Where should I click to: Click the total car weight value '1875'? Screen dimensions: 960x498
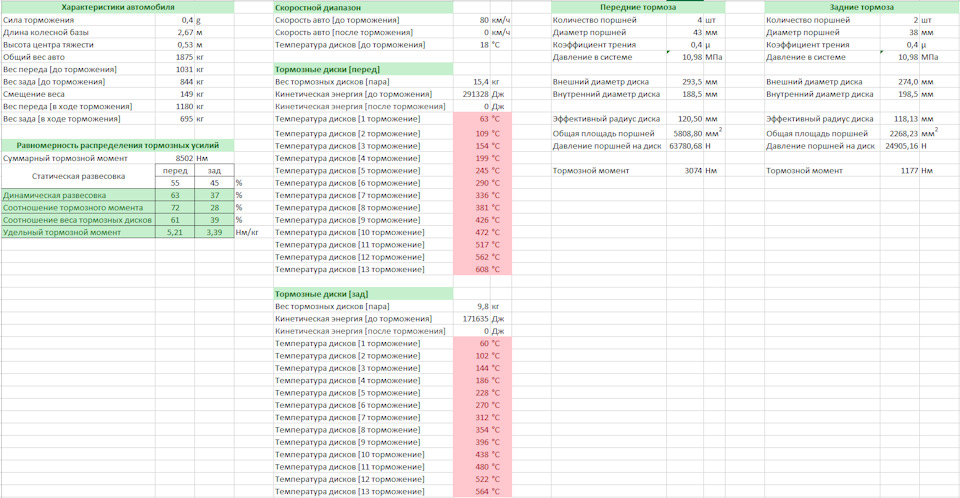pyautogui.click(x=174, y=57)
